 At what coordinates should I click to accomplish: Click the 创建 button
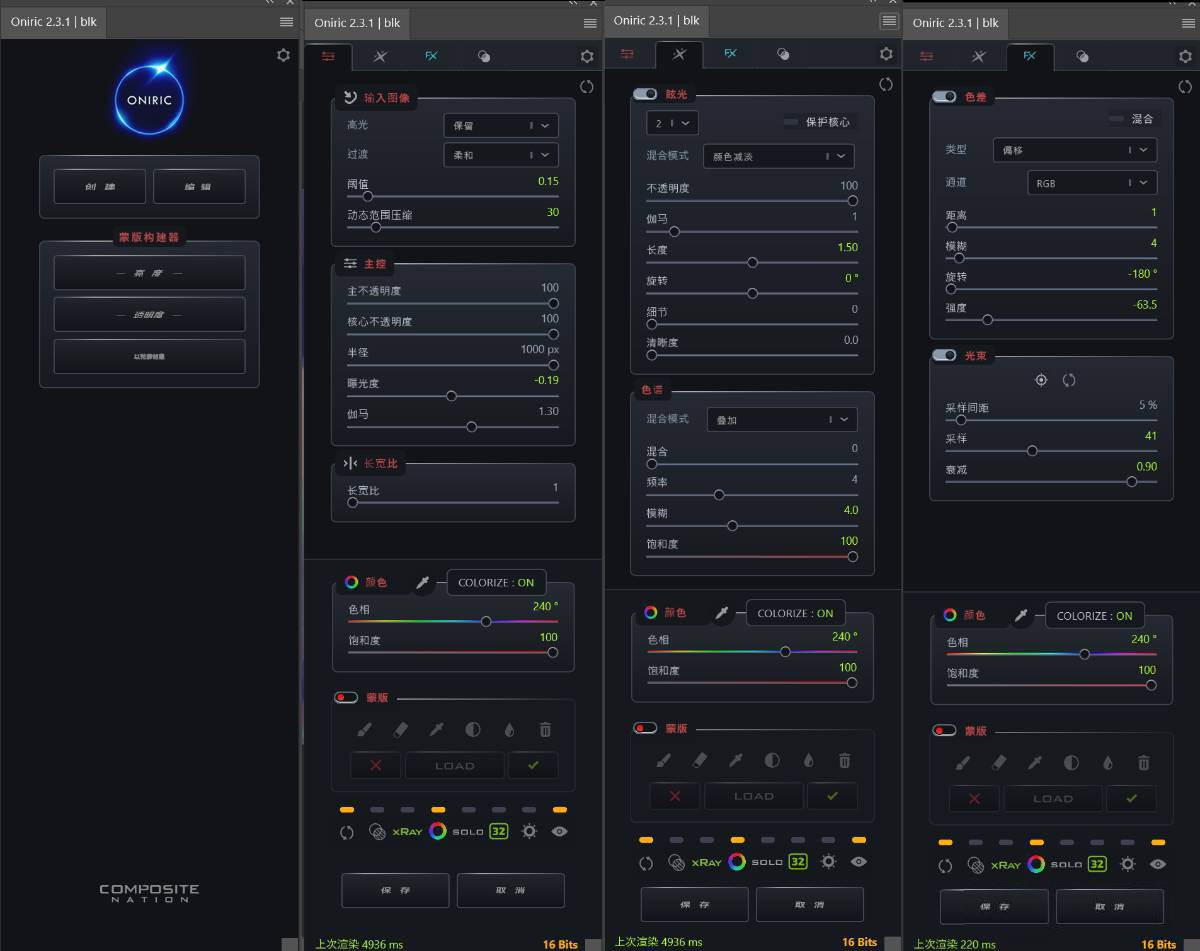click(99, 187)
